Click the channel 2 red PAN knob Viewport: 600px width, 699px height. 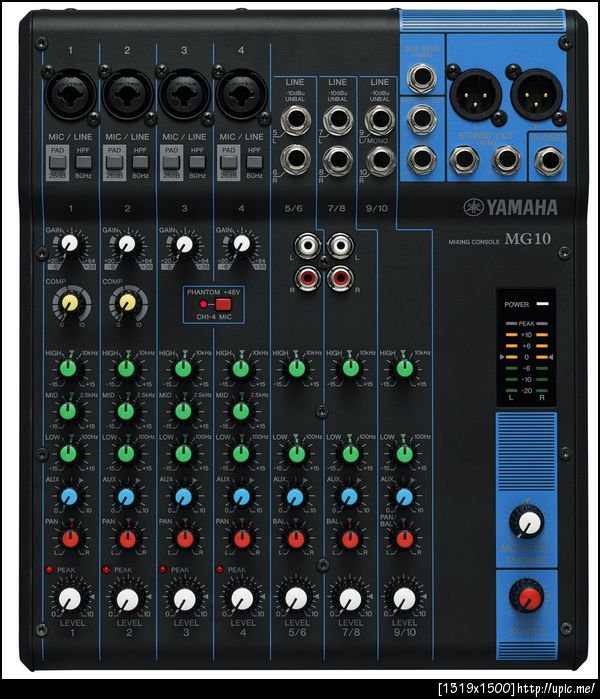click(127, 539)
